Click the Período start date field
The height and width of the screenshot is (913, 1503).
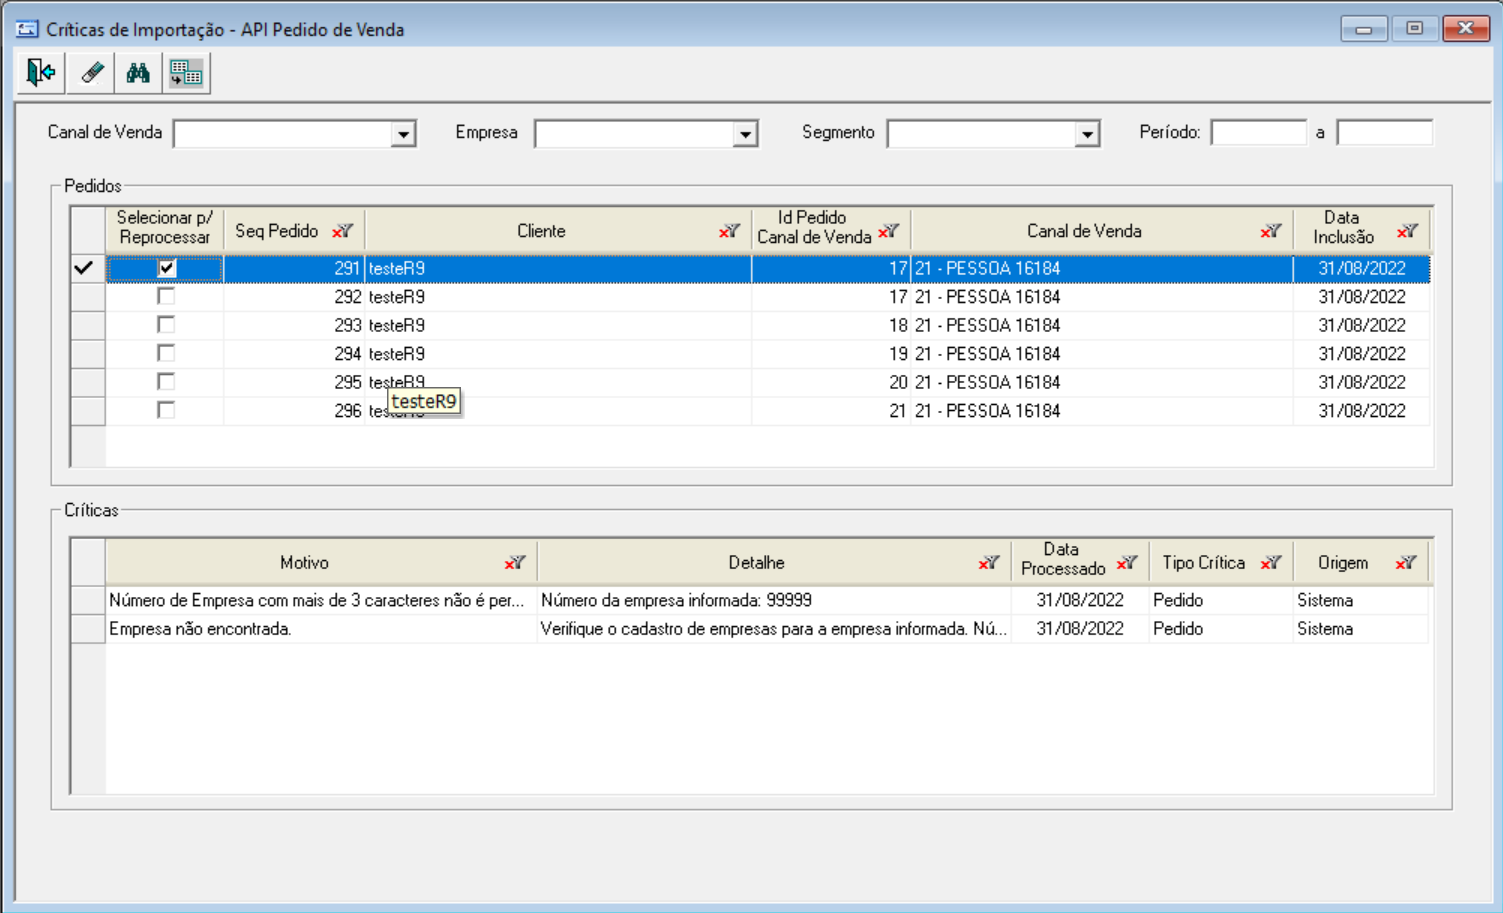click(1258, 133)
